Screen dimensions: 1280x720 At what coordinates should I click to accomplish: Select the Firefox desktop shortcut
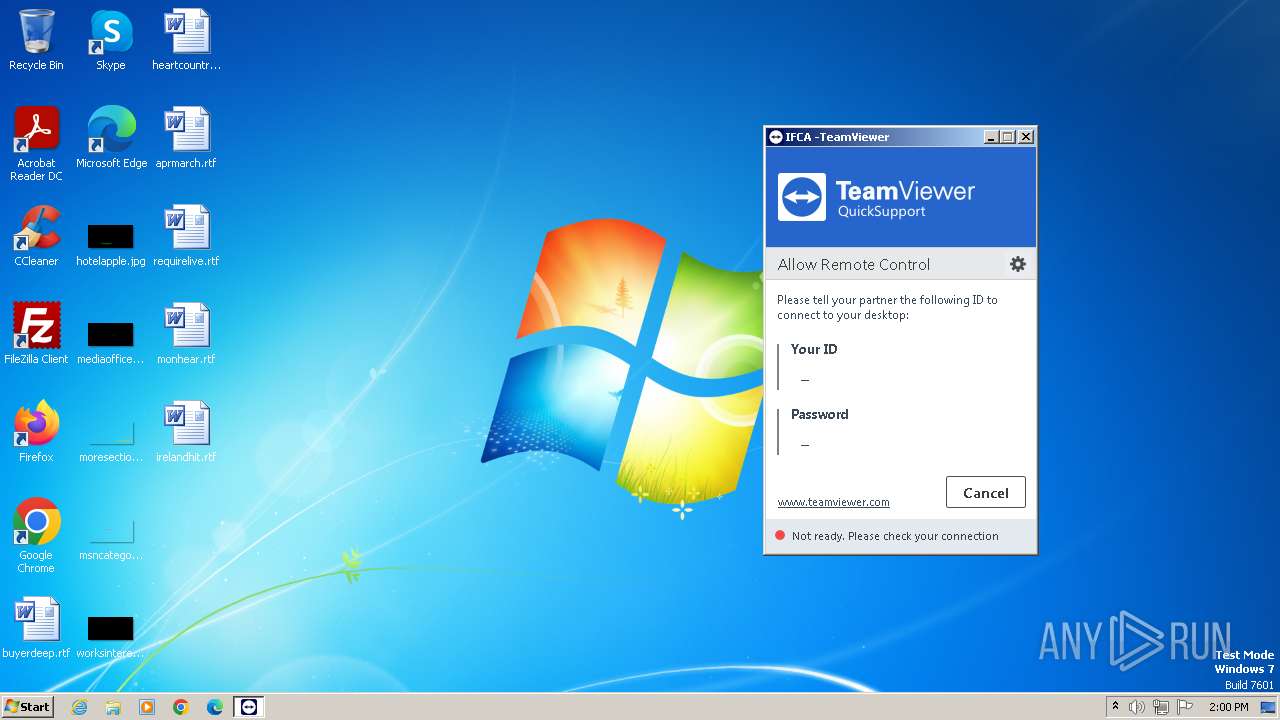[36, 432]
